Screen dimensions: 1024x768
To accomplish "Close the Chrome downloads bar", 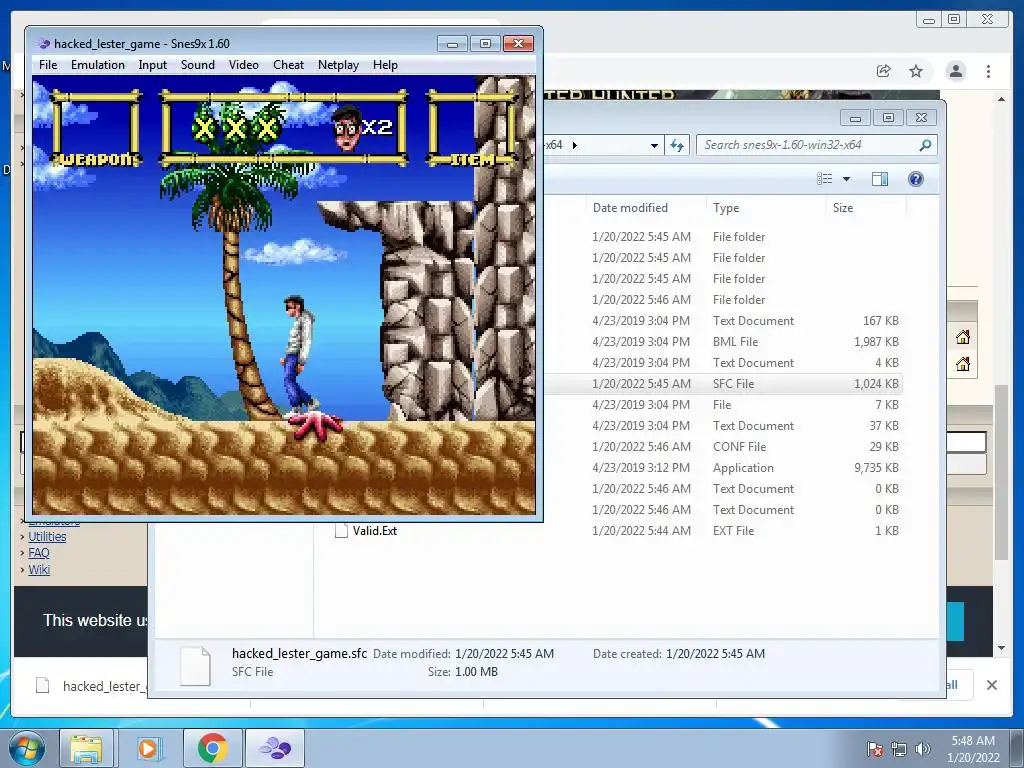I will pyautogui.click(x=991, y=685).
